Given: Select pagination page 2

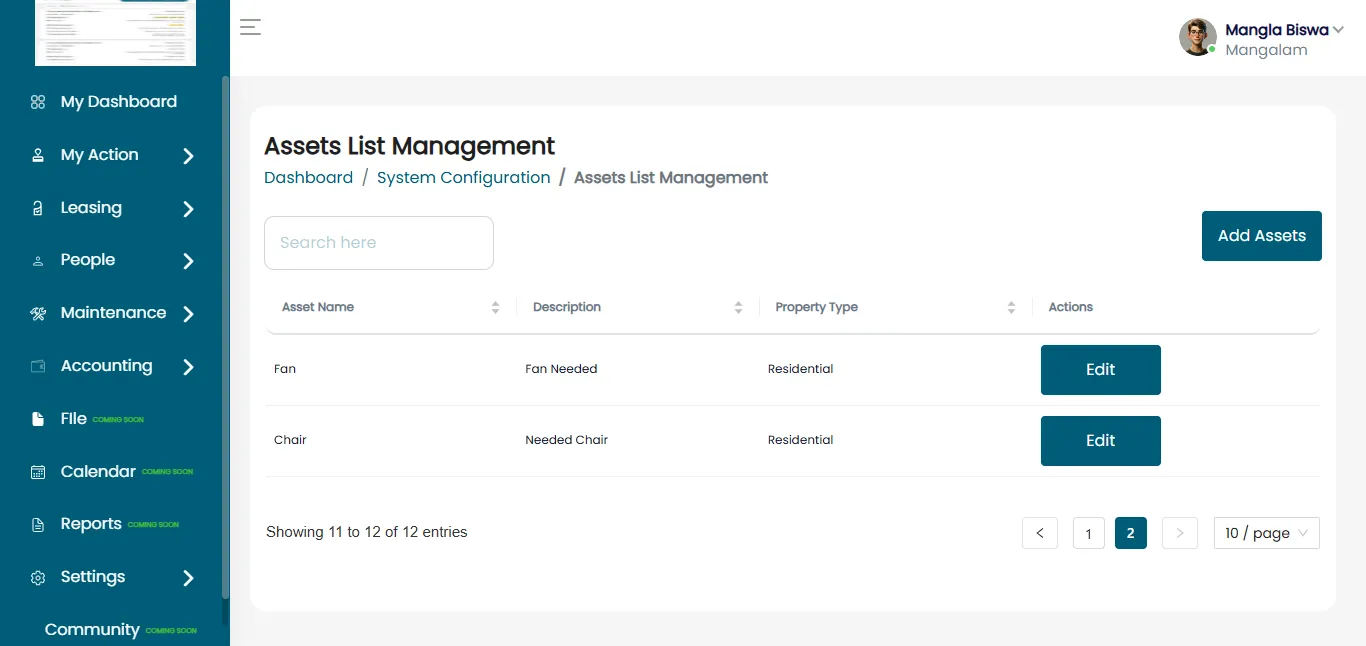Looking at the screenshot, I should coord(1131,533).
